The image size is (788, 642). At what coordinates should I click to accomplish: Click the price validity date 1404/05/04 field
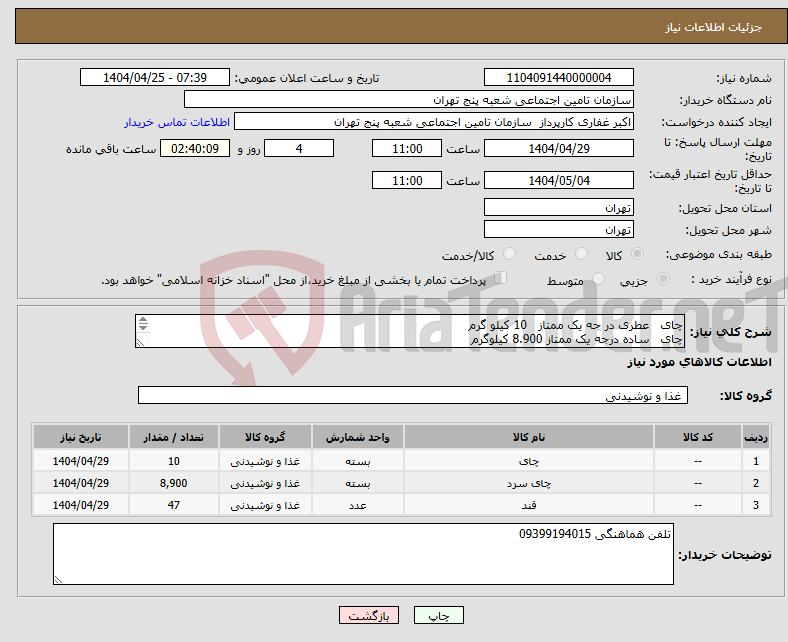tap(558, 180)
